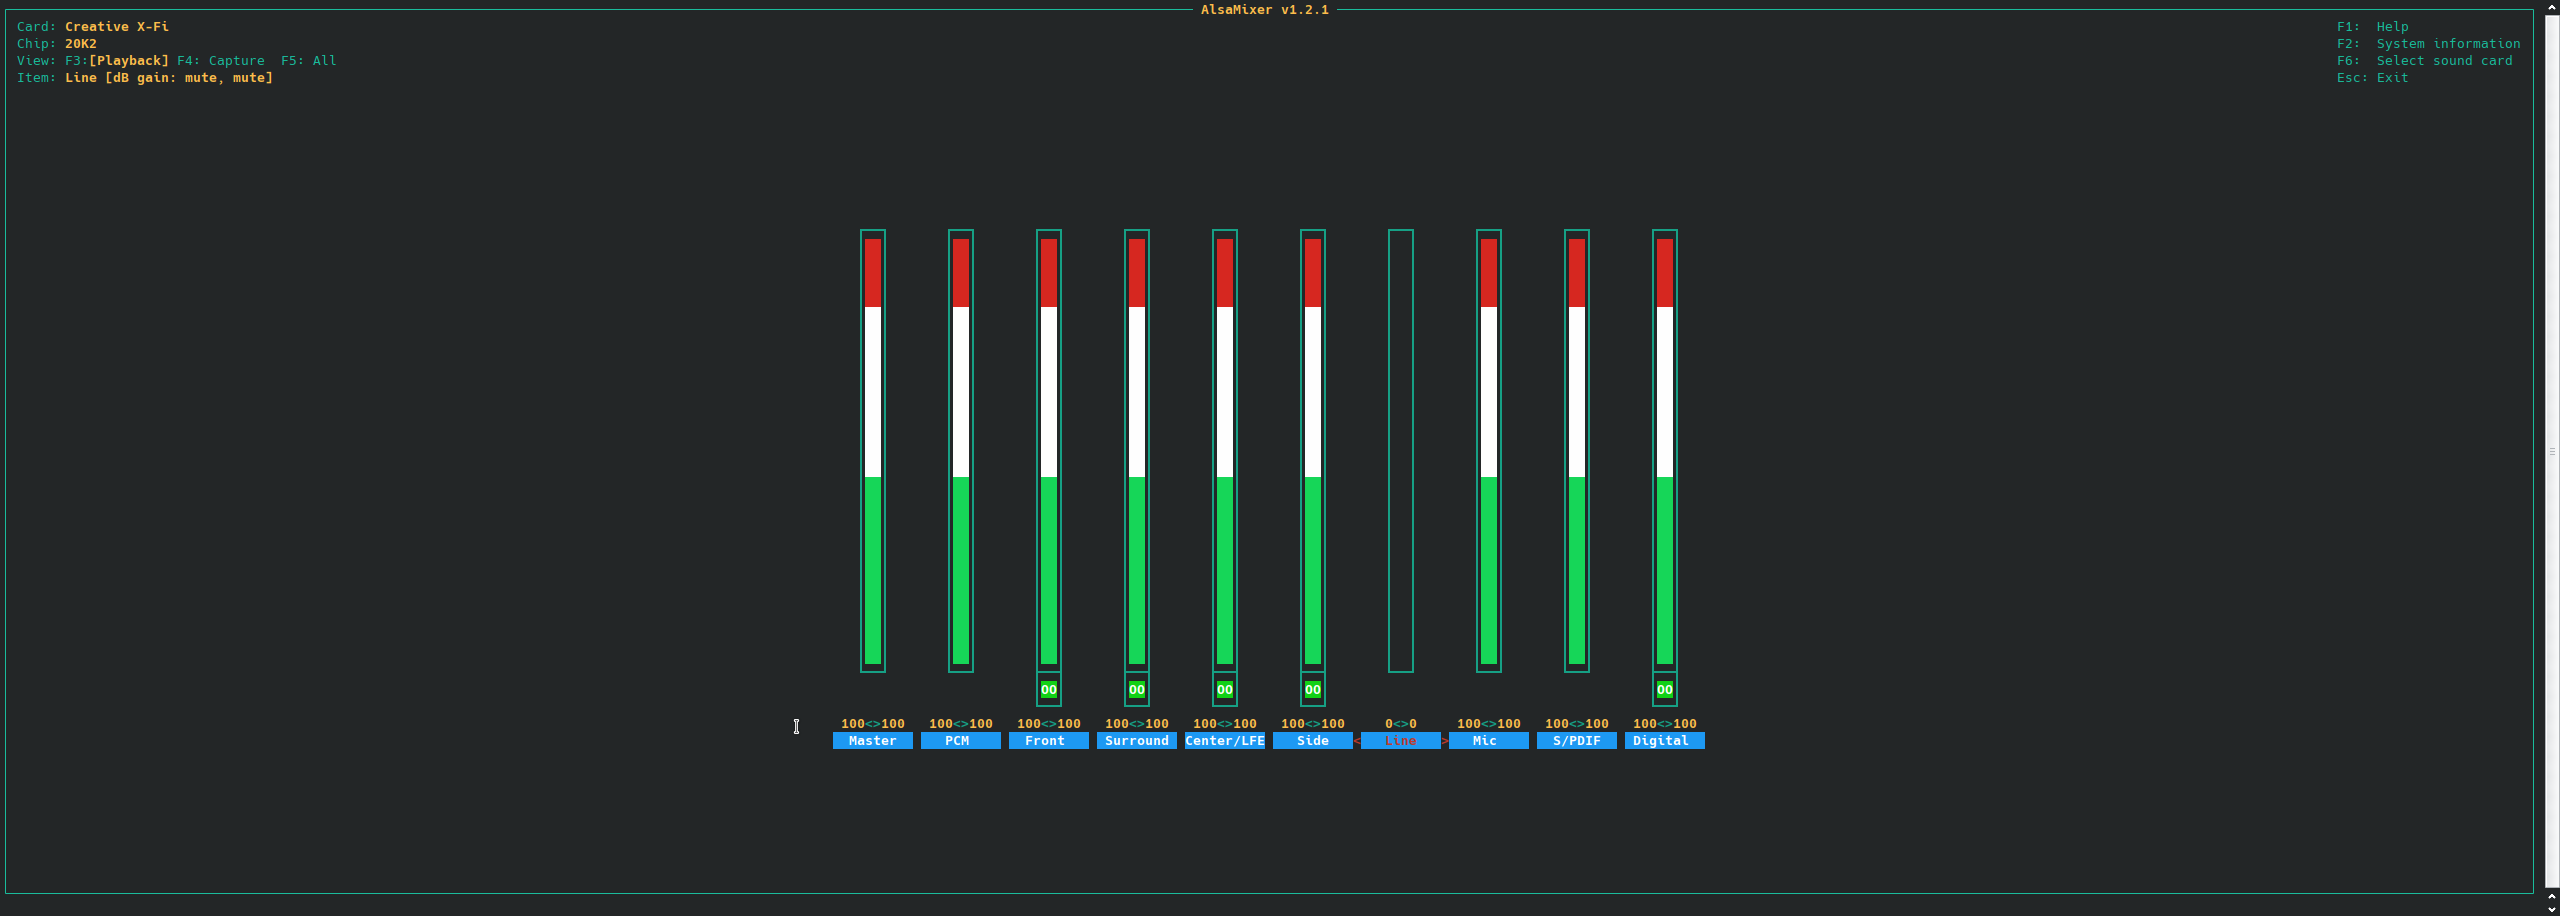2560x916 pixels.
Task: Click Esc Exit option
Action: 2372,78
